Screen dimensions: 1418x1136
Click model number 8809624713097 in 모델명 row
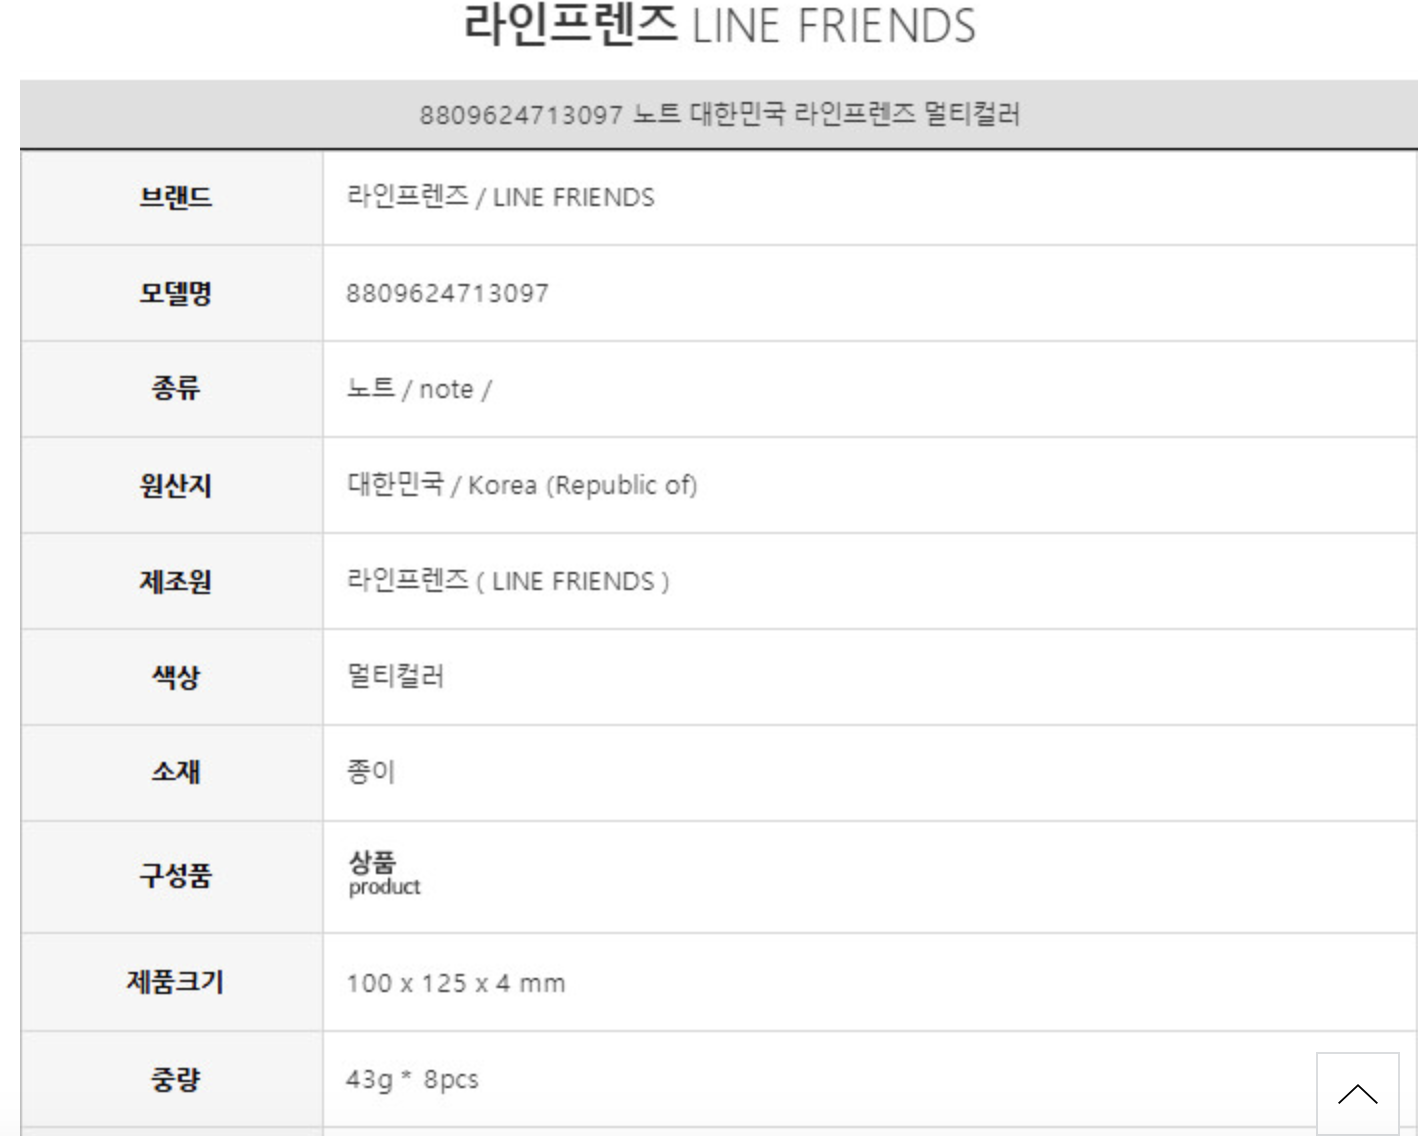(x=447, y=293)
